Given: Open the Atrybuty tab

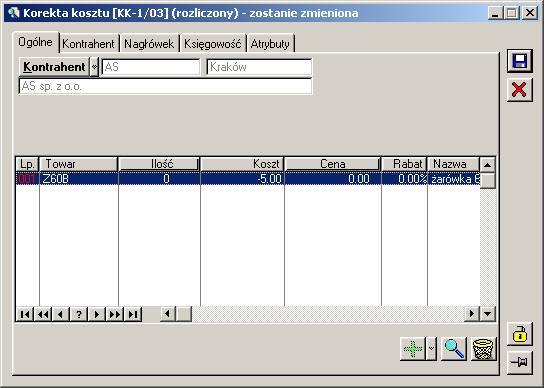Looking at the screenshot, I should pyautogui.click(x=270, y=44).
